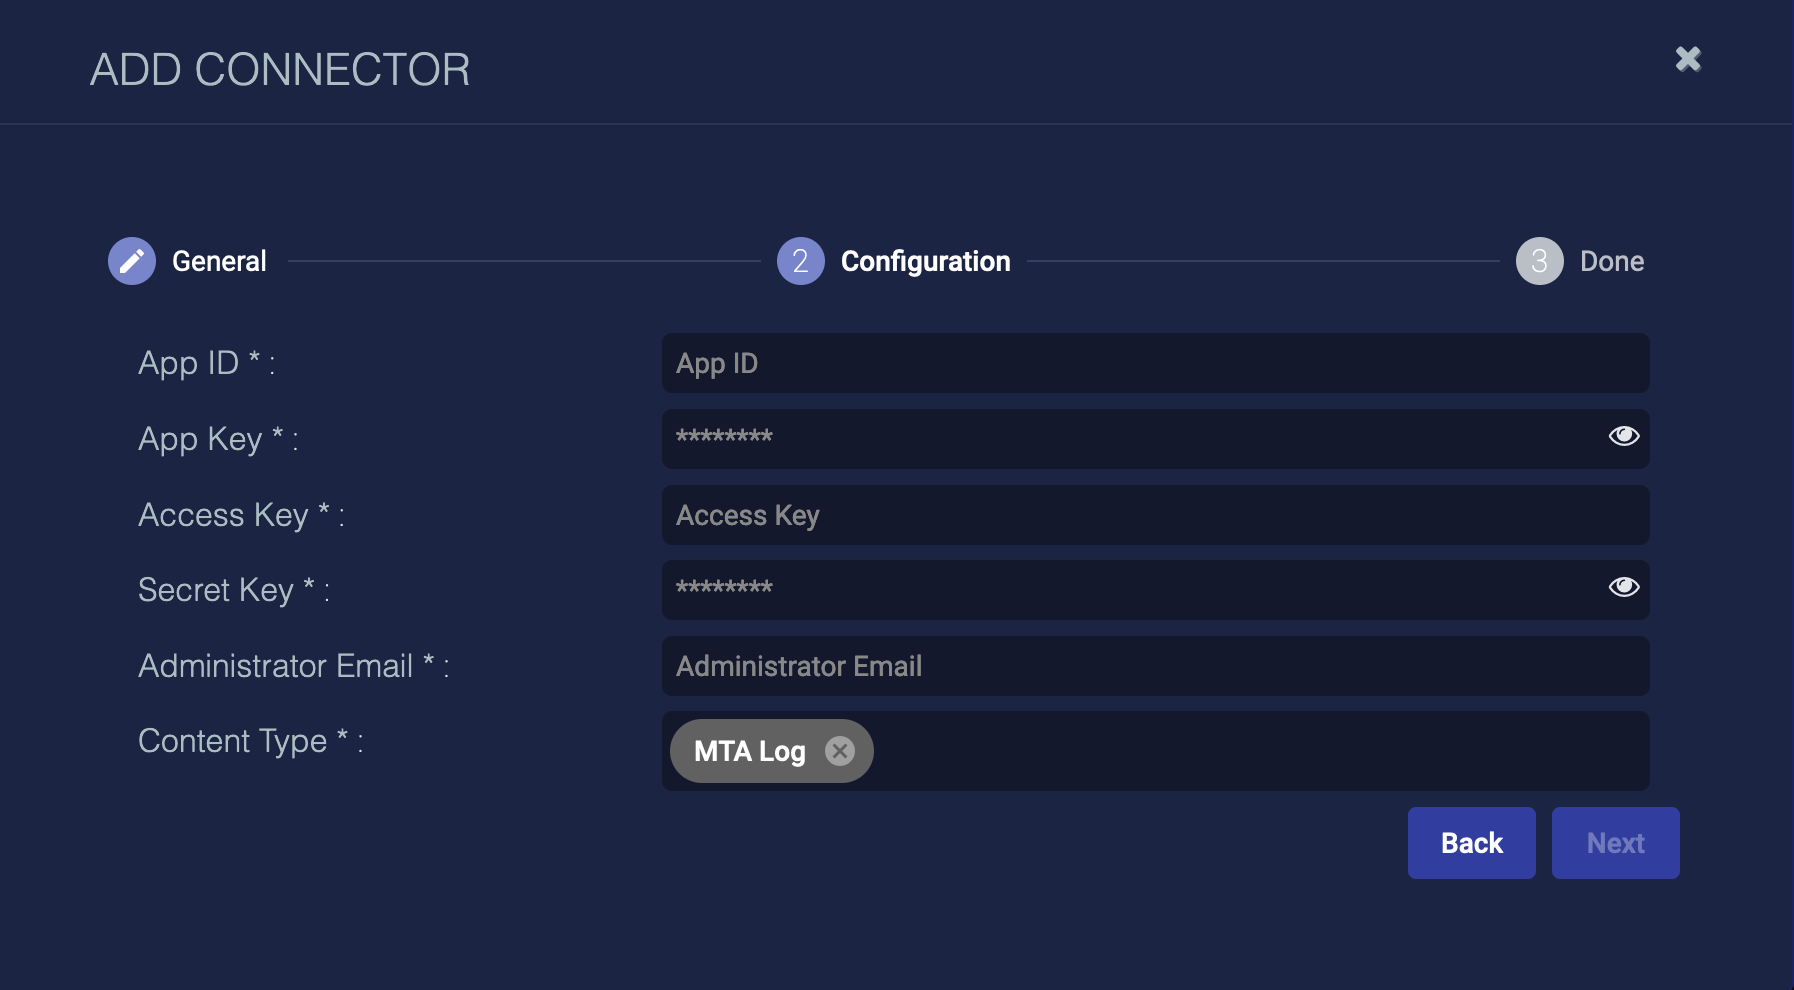
Task: Go to the General step label
Action: (x=219, y=261)
